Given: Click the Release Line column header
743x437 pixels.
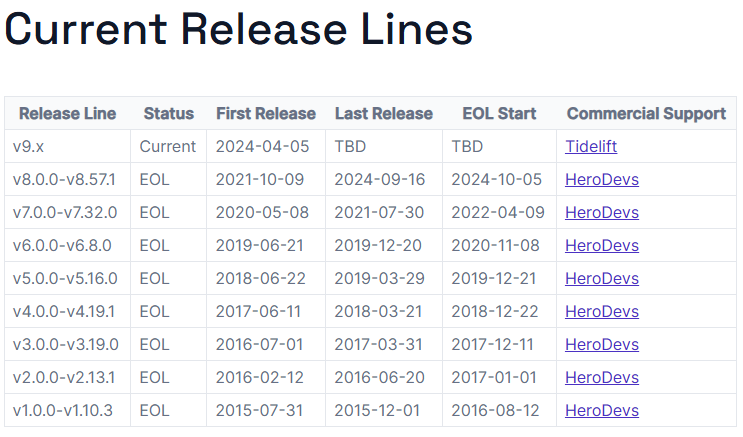Looking at the screenshot, I should point(67,114).
